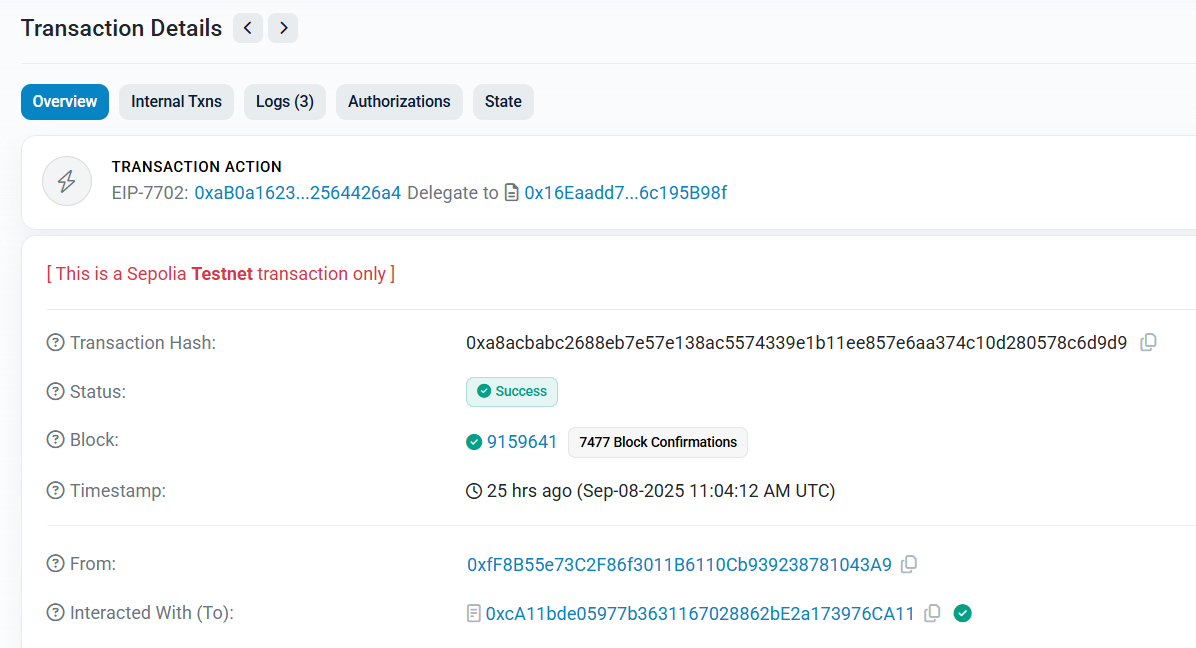Click the help icon beside Transaction Hash
The width and height of the screenshot is (1196, 648).
pos(56,343)
